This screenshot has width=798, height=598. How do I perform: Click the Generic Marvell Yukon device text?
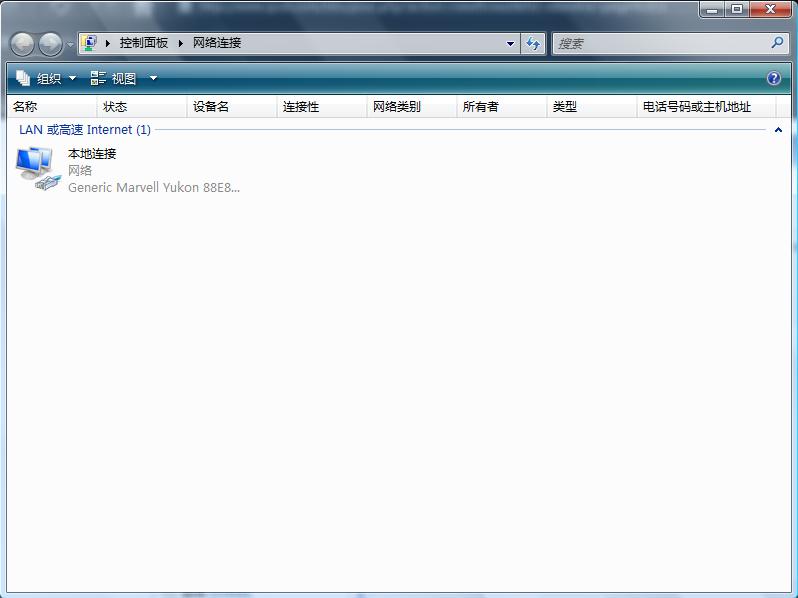click(154, 187)
